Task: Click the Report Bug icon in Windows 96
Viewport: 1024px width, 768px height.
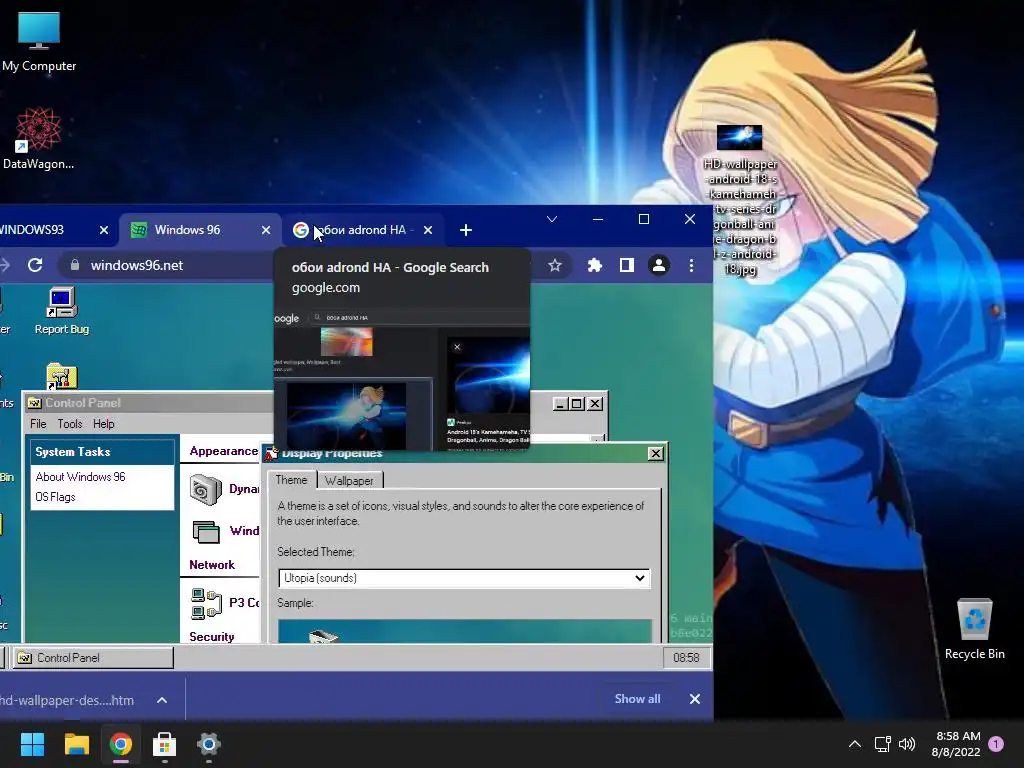Action: click(62, 312)
